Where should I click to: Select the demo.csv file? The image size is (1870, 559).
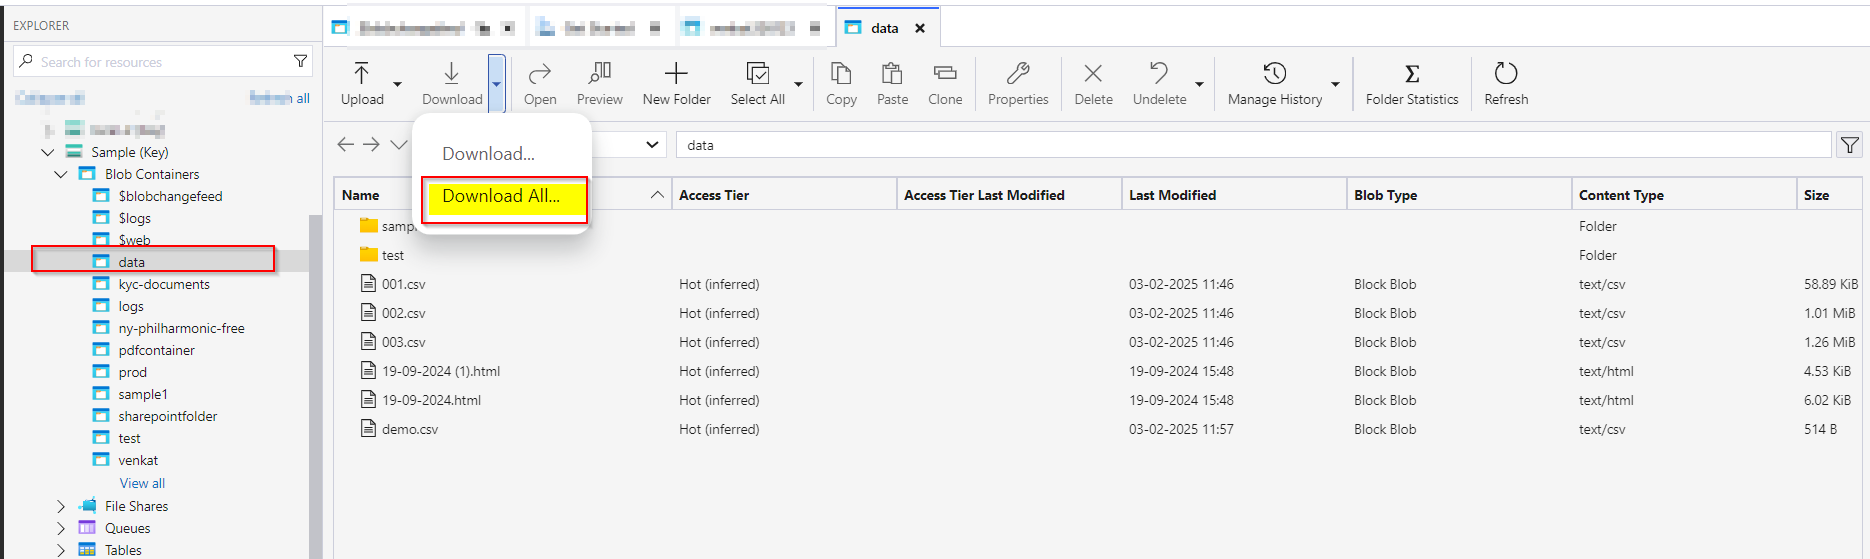(1098, 429)
